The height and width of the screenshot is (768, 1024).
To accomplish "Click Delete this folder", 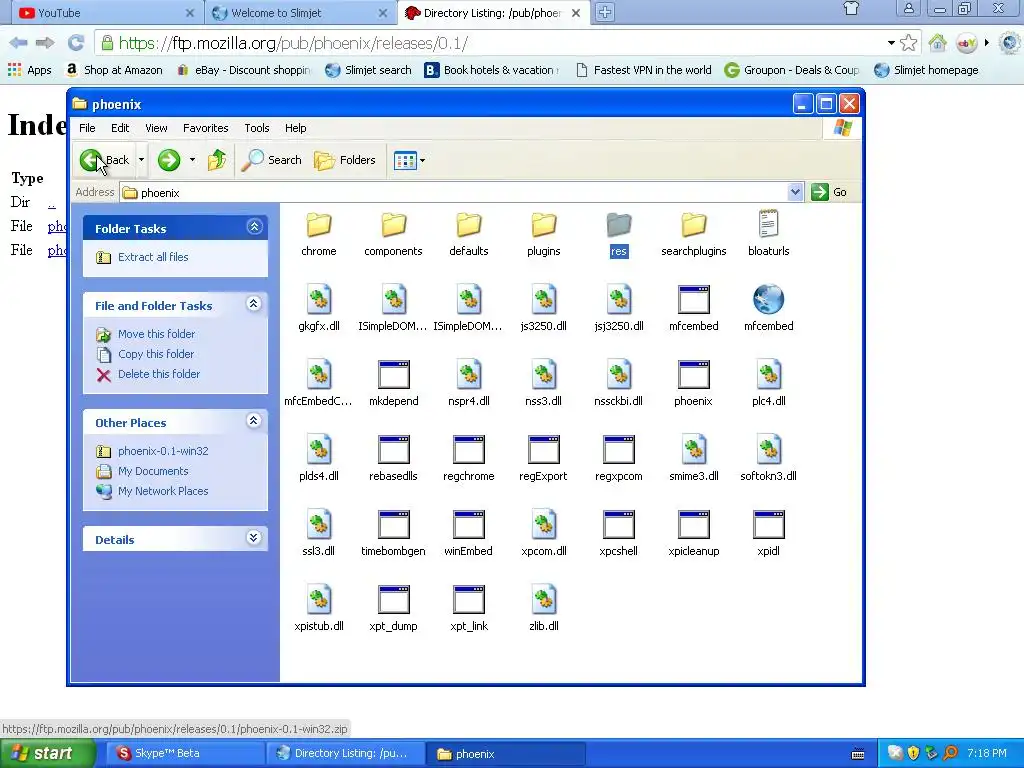I will (159, 374).
